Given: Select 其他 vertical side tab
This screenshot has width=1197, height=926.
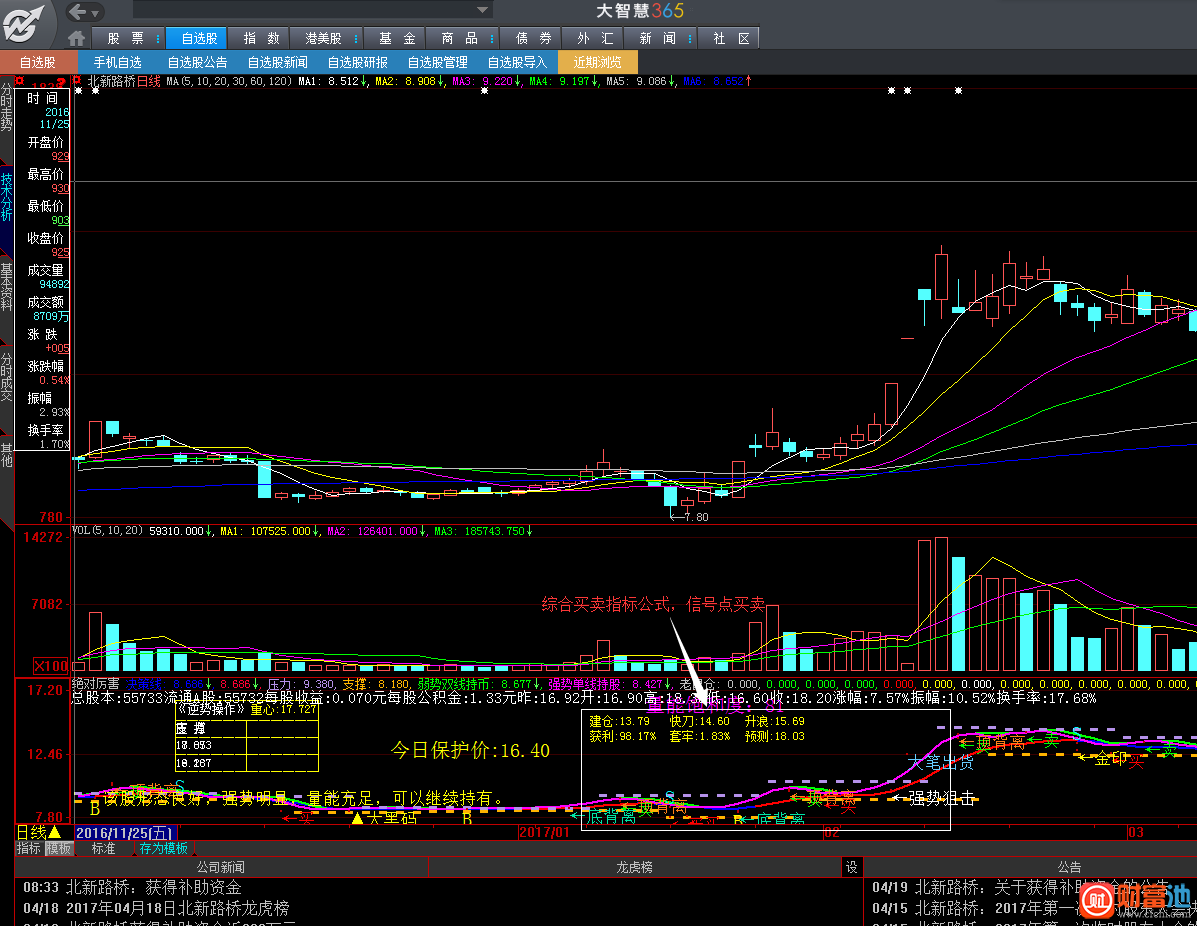Looking at the screenshot, I should [x=6, y=454].
